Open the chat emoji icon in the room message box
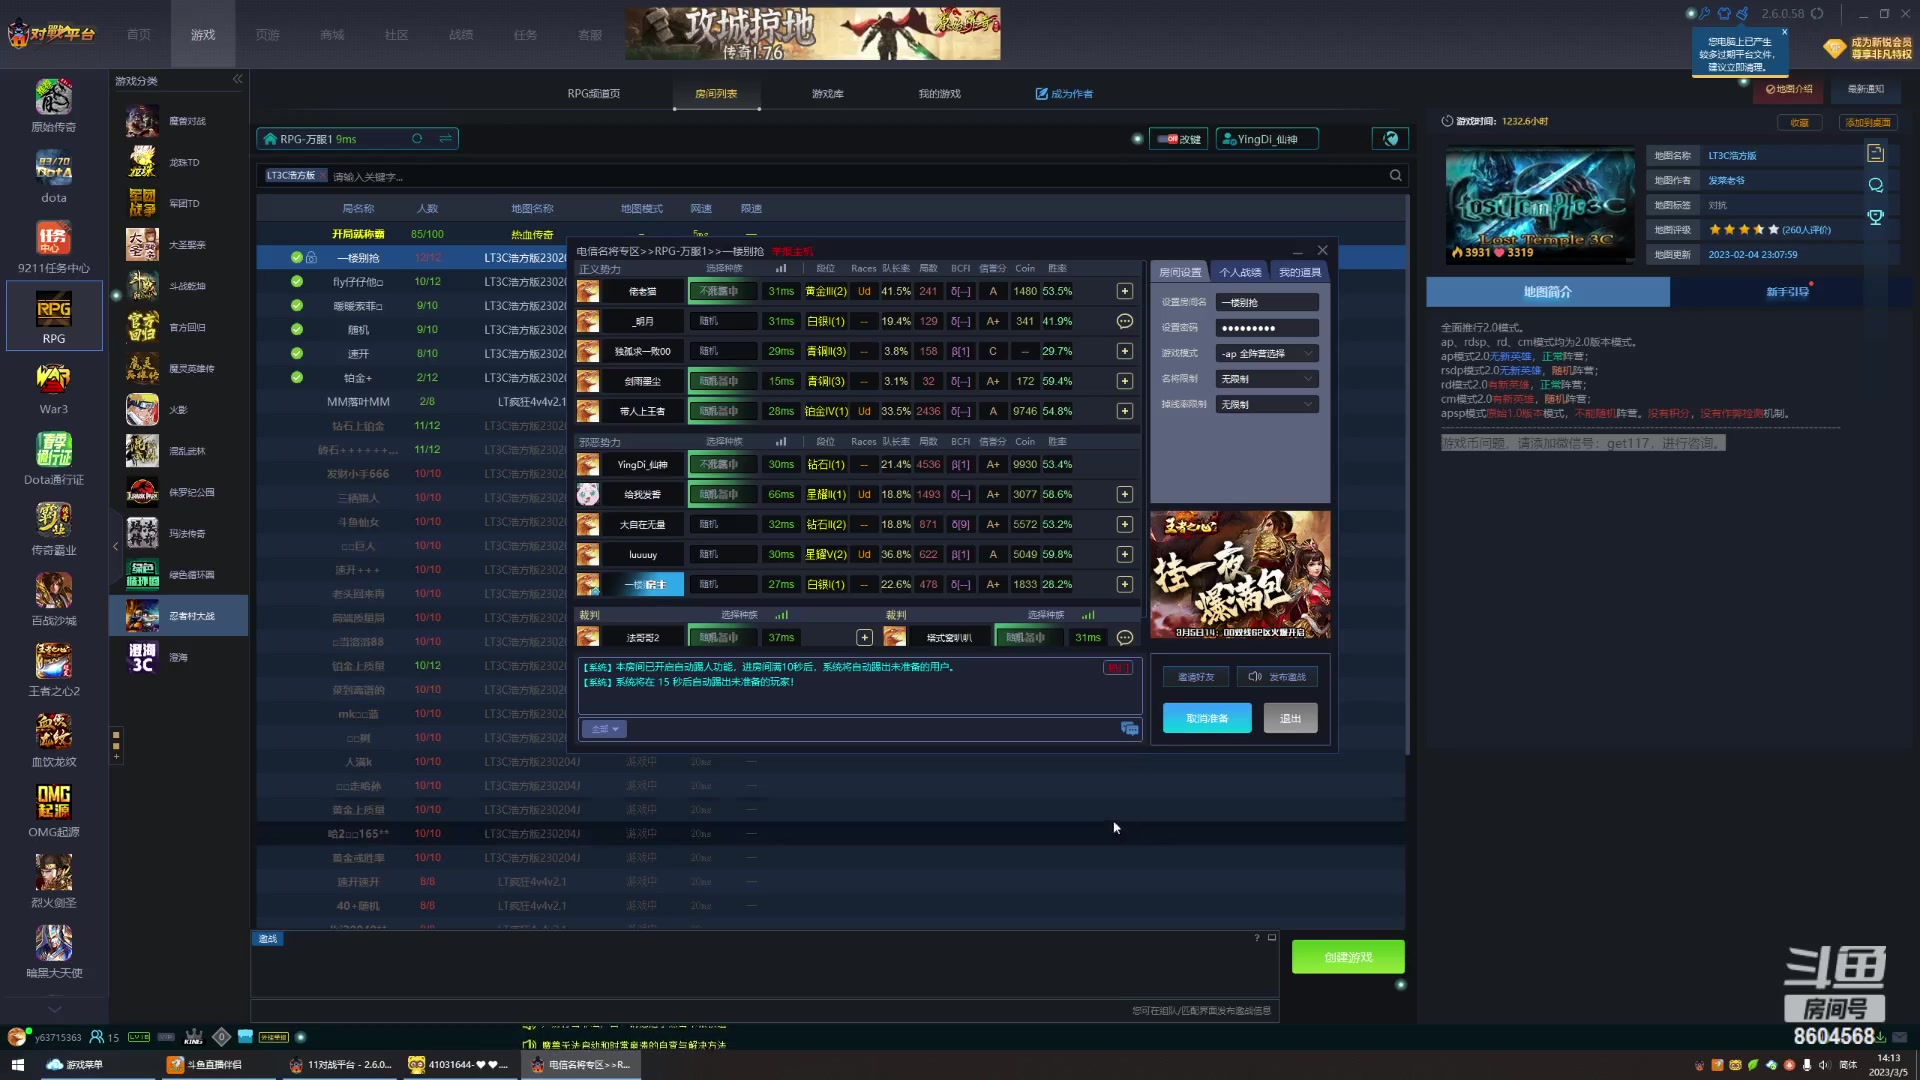The width and height of the screenshot is (1920, 1080). [1129, 729]
